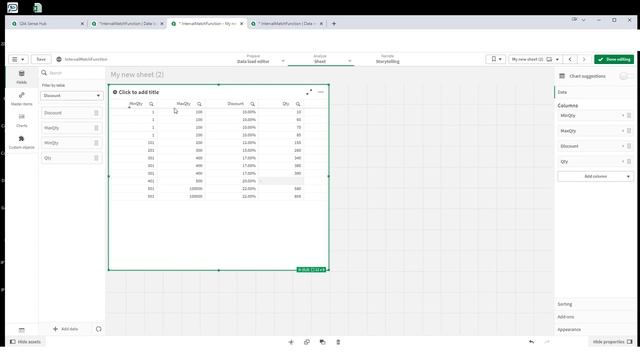The height and width of the screenshot is (360, 640).
Task: Expand the table to full screen
Action: coord(309,92)
